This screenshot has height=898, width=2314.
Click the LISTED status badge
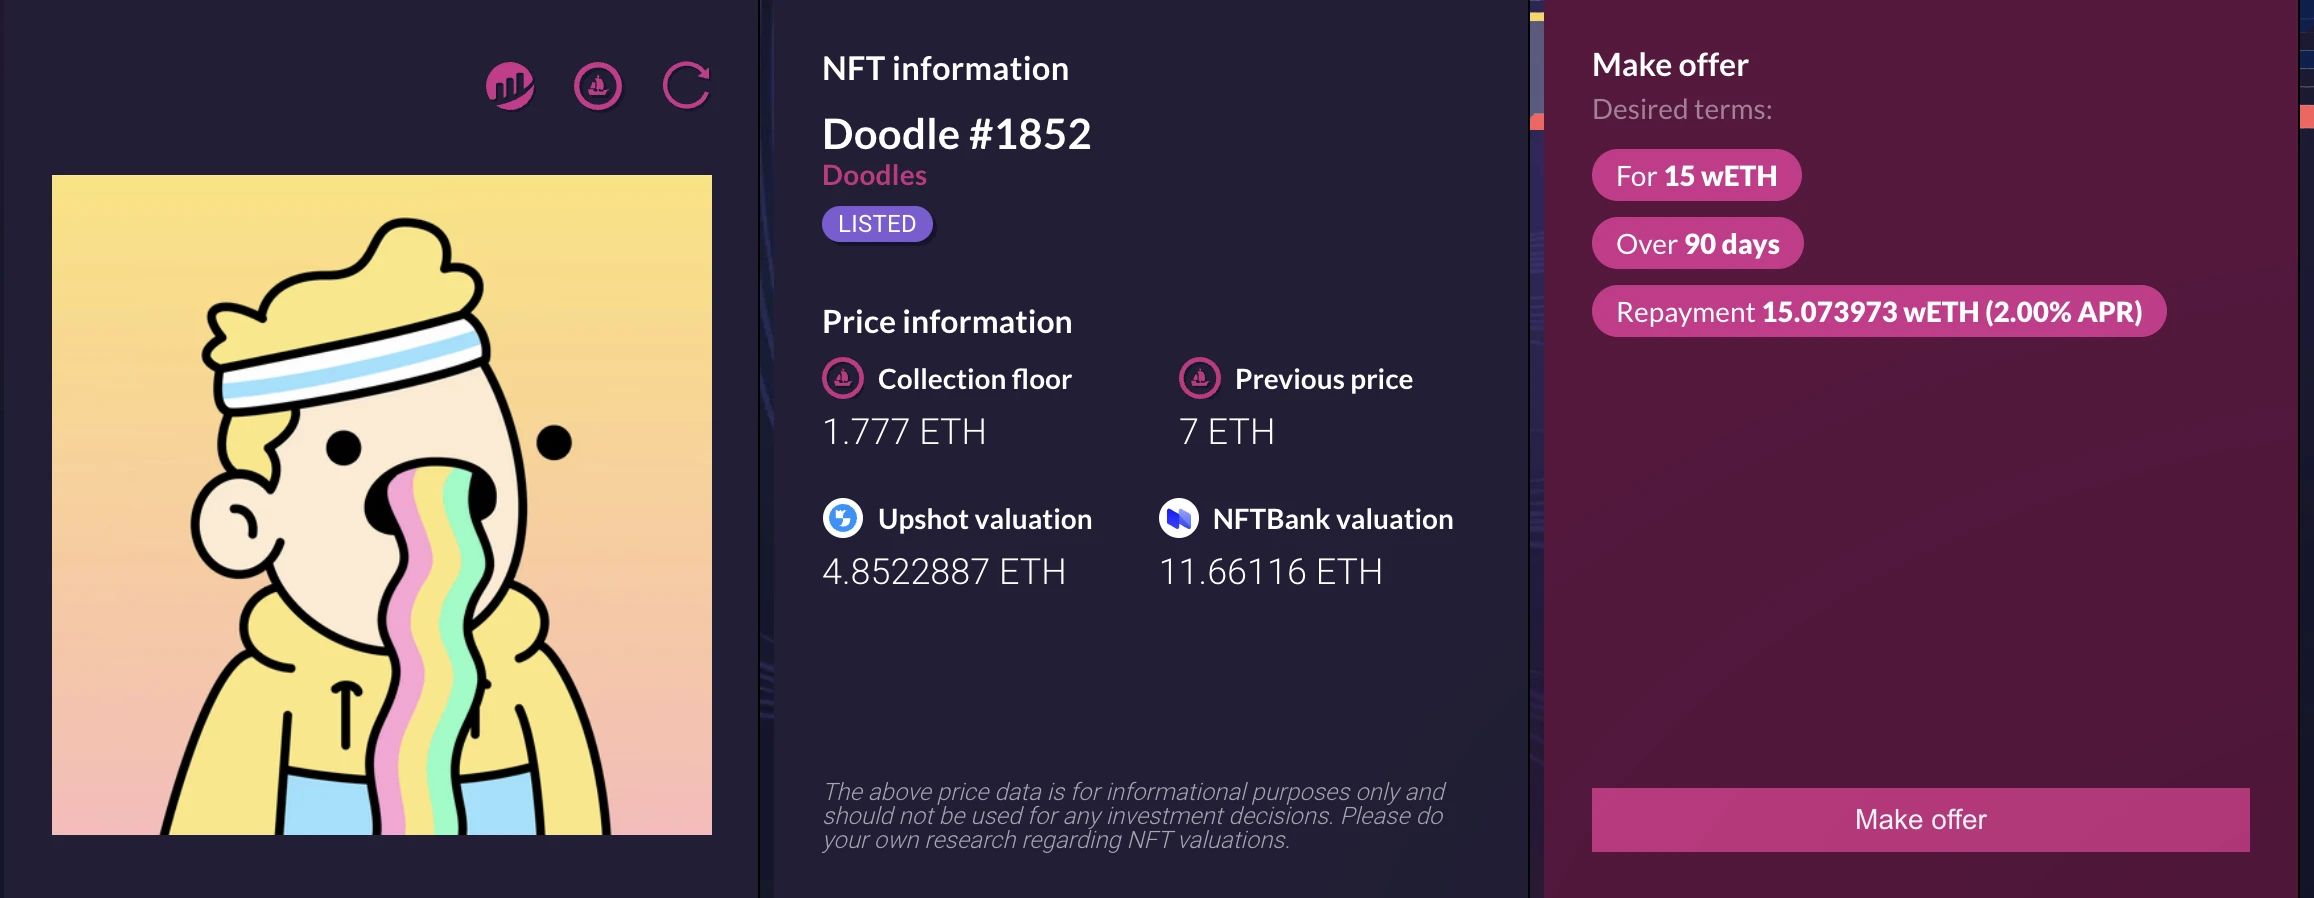click(877, 224)
